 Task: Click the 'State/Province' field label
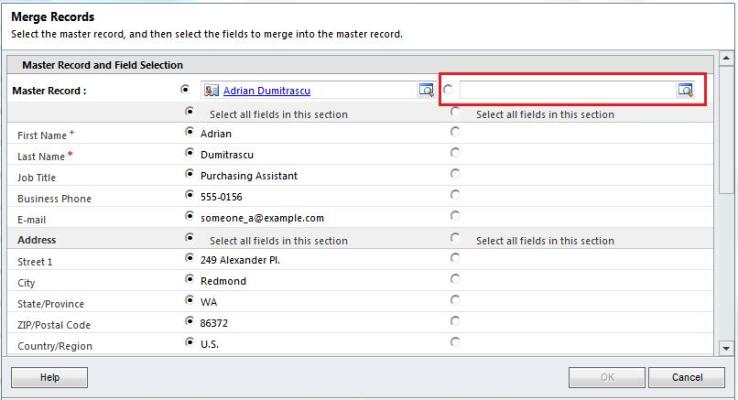(51, 304)
